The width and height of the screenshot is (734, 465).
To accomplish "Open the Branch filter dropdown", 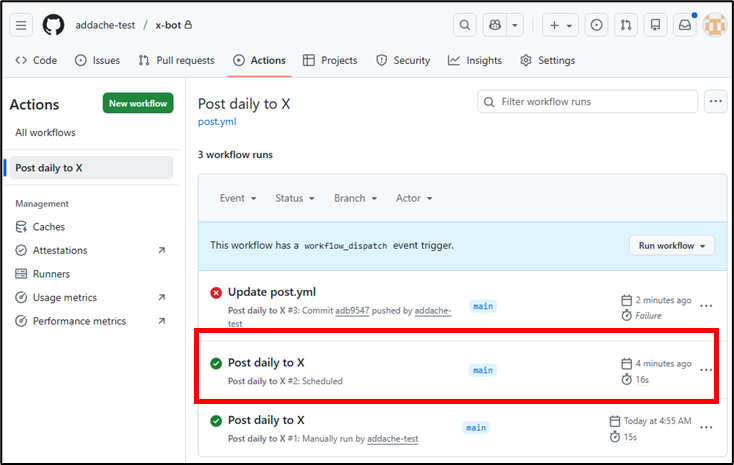I will pyautogui.click(x=355, y=198).
